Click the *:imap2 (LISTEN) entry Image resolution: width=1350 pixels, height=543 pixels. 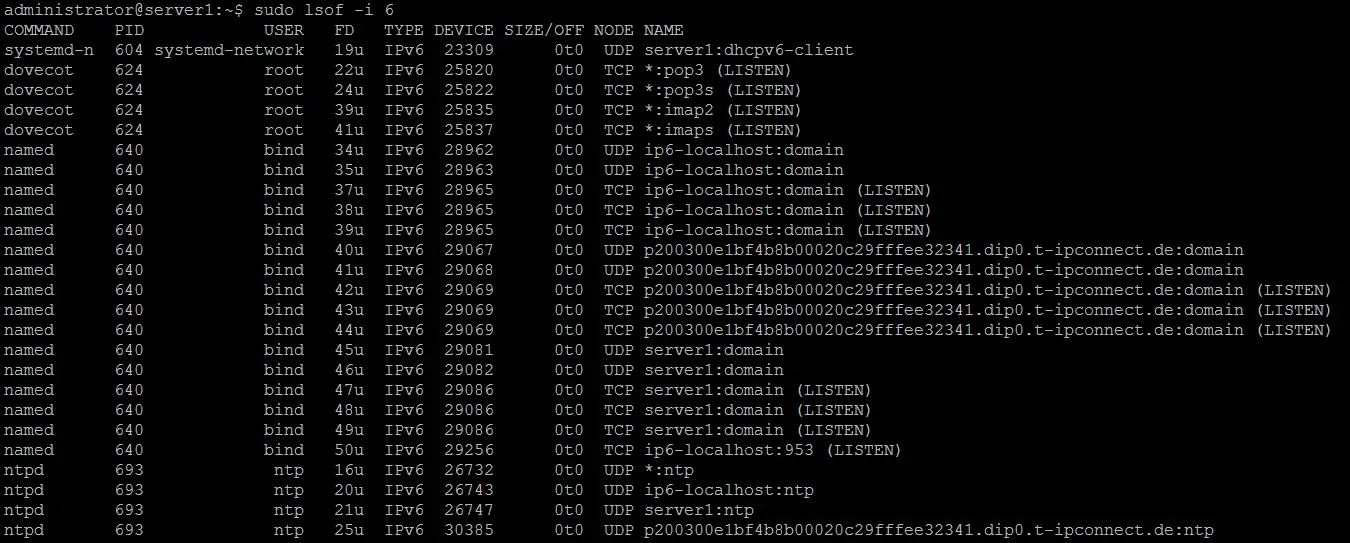coord(723,110)
